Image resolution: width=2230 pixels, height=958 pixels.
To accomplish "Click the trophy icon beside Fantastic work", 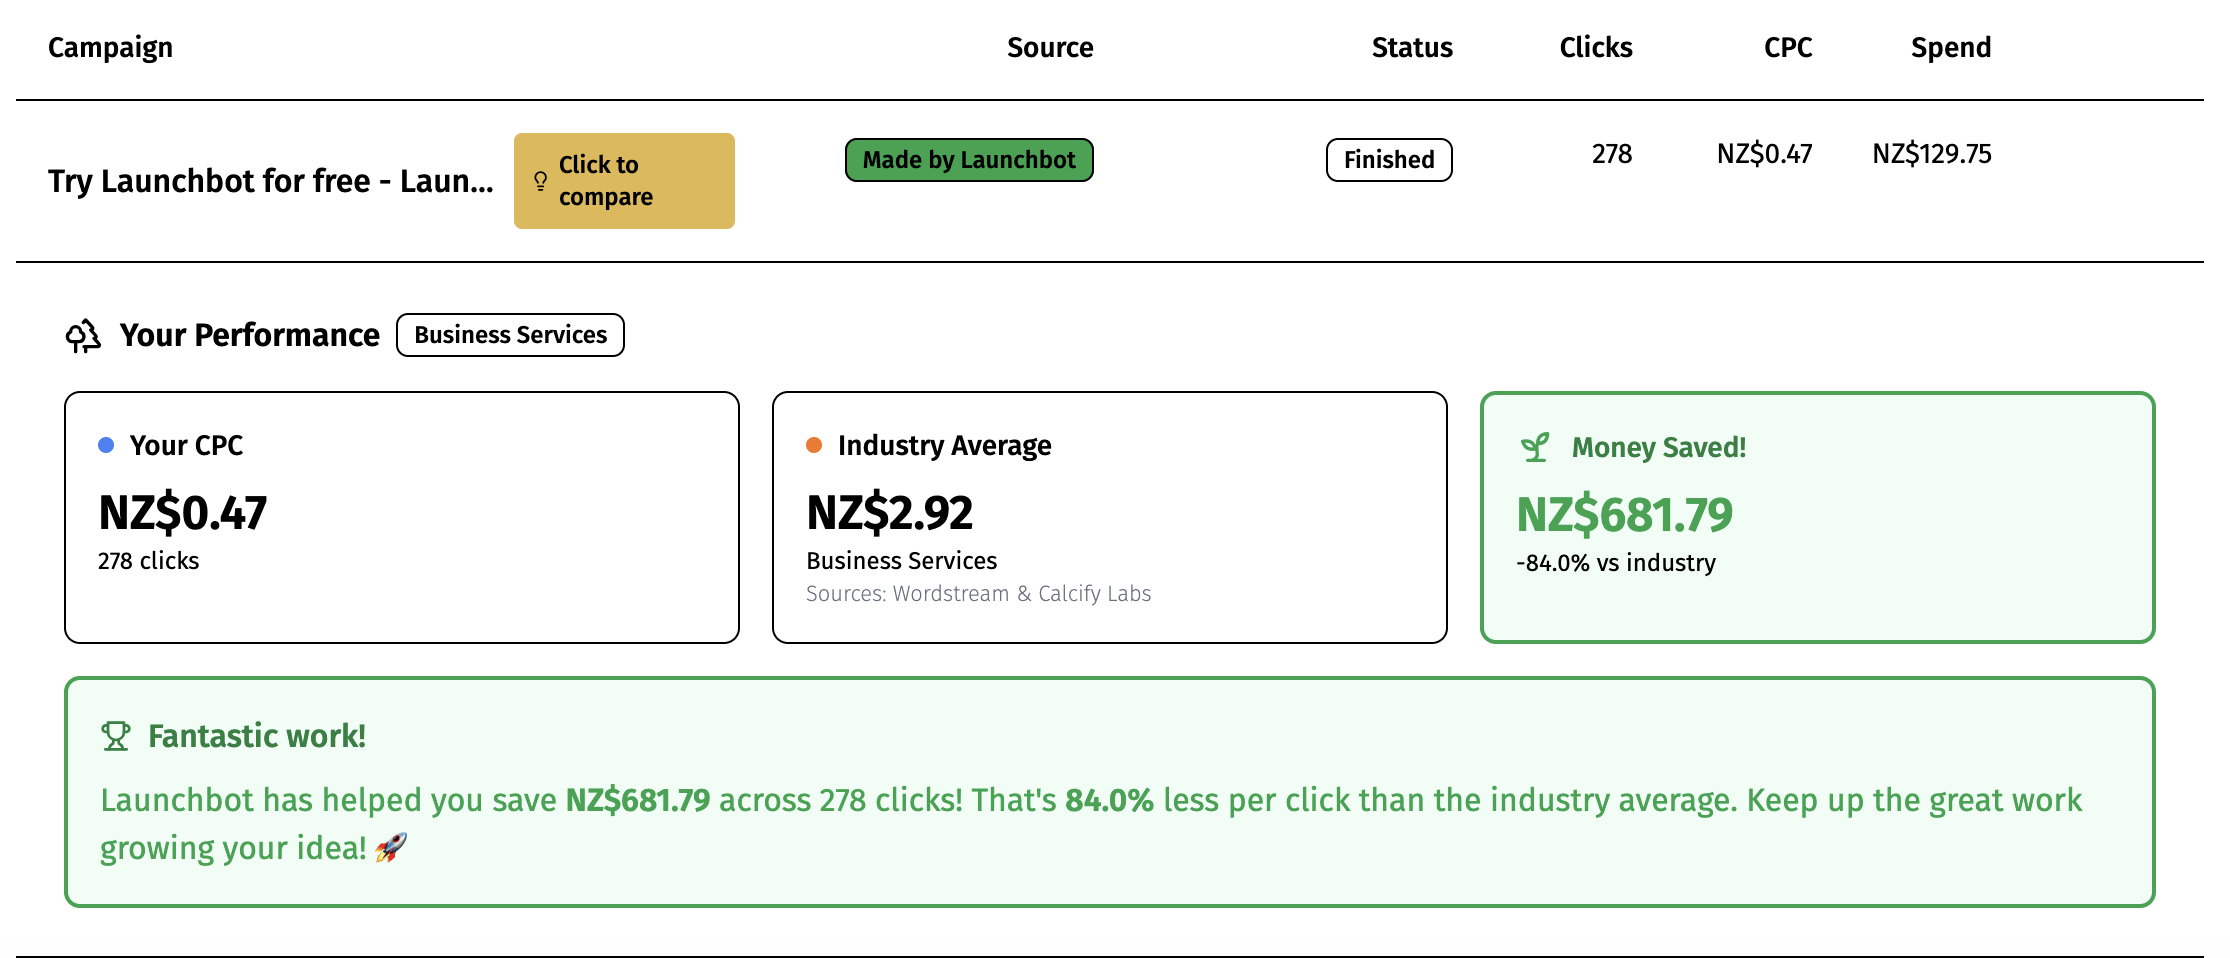I will click(x=116, y=736).
